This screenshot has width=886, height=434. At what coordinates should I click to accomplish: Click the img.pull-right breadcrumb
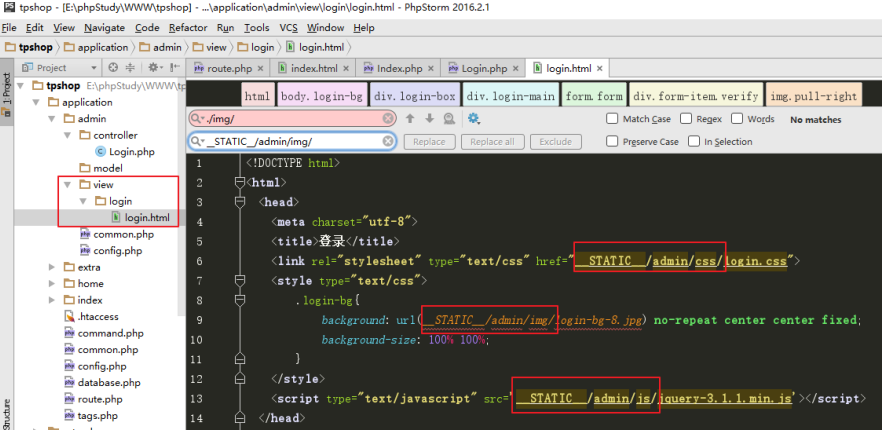(813, 97)
